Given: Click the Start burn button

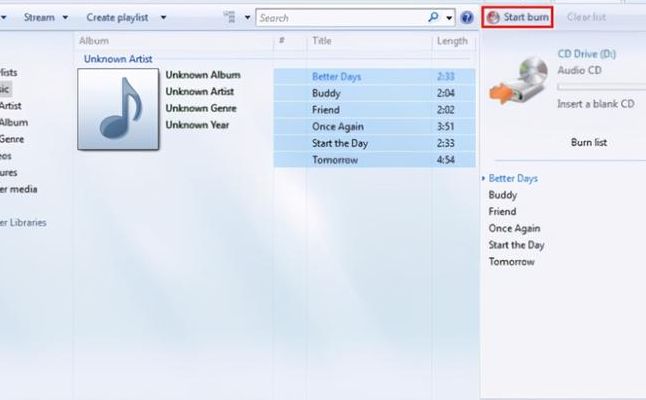Looking at the screenshot, I should coord(517,17).
